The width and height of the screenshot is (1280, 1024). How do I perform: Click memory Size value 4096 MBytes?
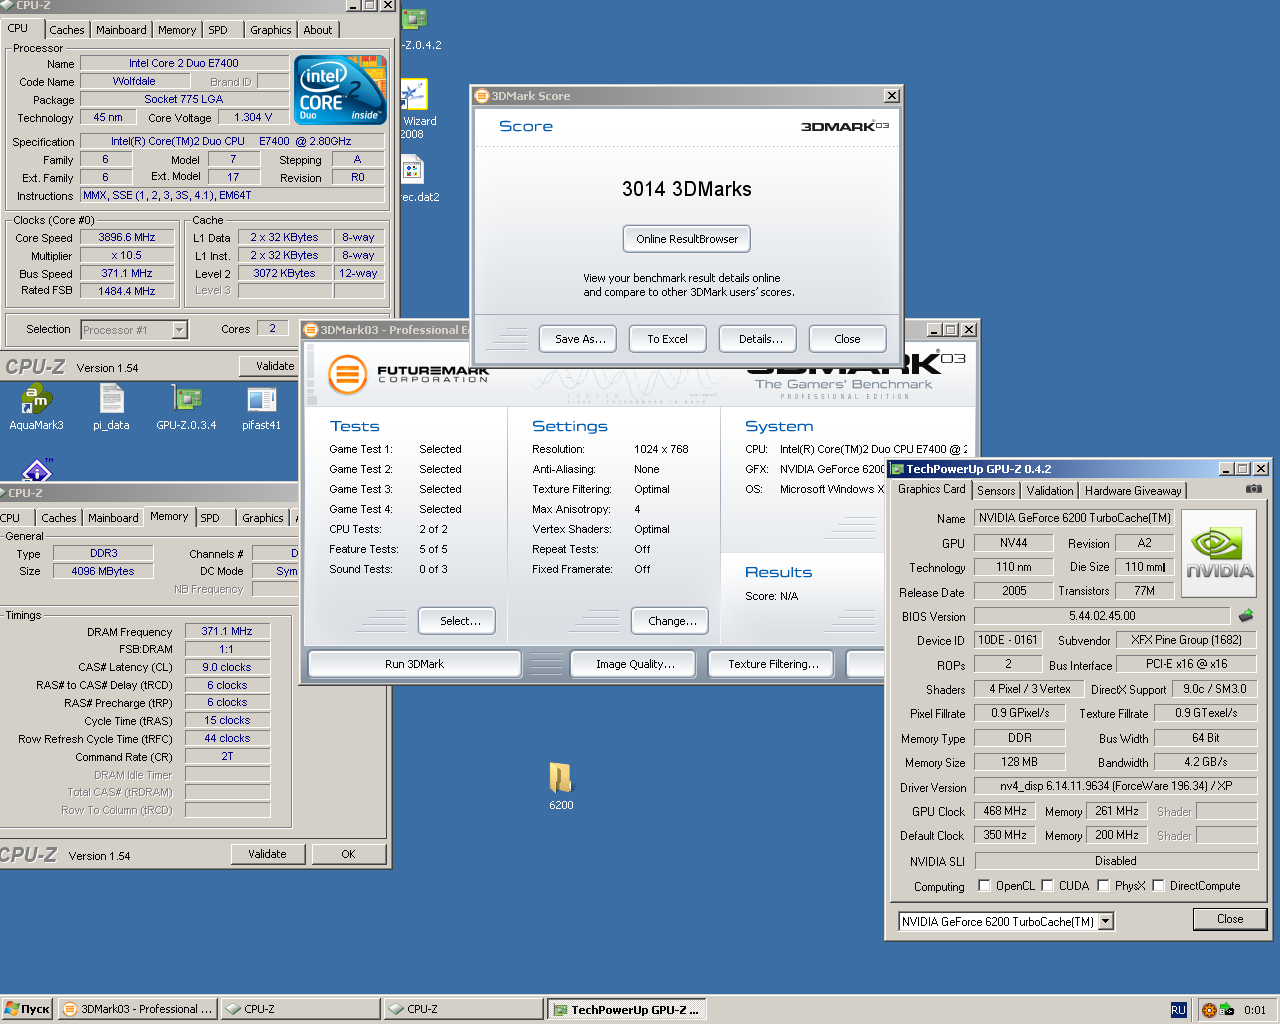tap(103, 571)
